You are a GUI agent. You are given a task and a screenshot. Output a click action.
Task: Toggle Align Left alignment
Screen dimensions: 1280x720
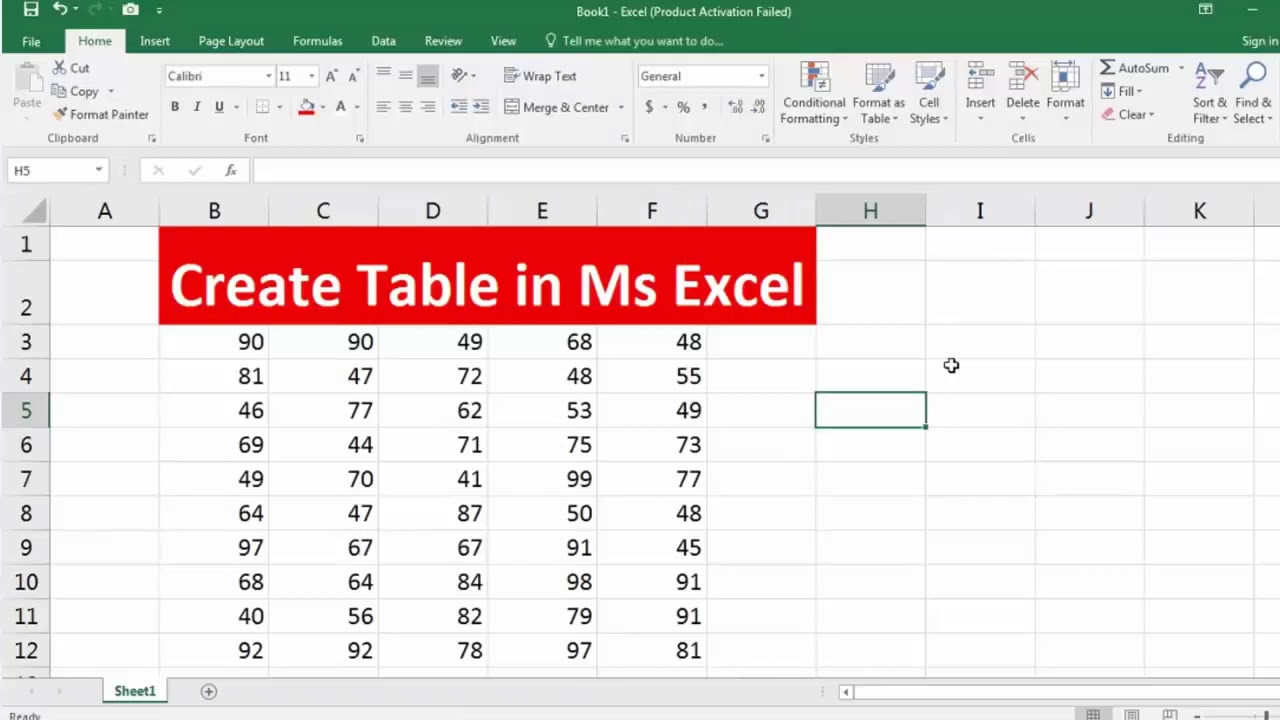pyautogui.click(x=383, y=107)
